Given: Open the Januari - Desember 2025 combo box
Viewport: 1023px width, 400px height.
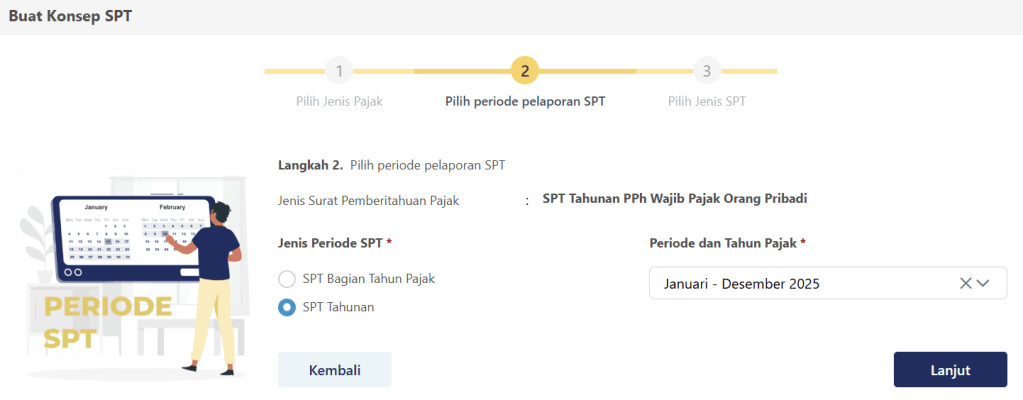Looking at the screenshot, I should (800, 283).
